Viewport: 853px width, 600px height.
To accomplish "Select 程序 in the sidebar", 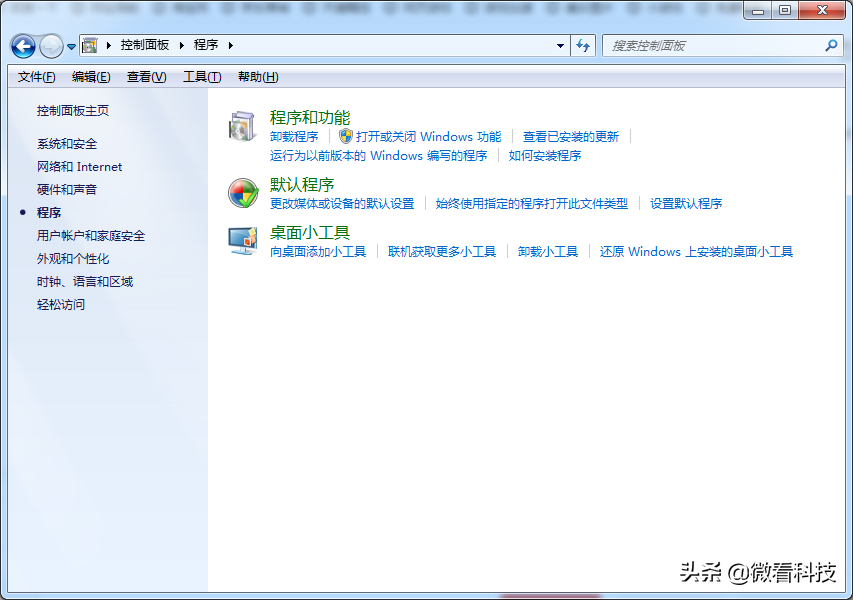I will click(x=49, y=212).
